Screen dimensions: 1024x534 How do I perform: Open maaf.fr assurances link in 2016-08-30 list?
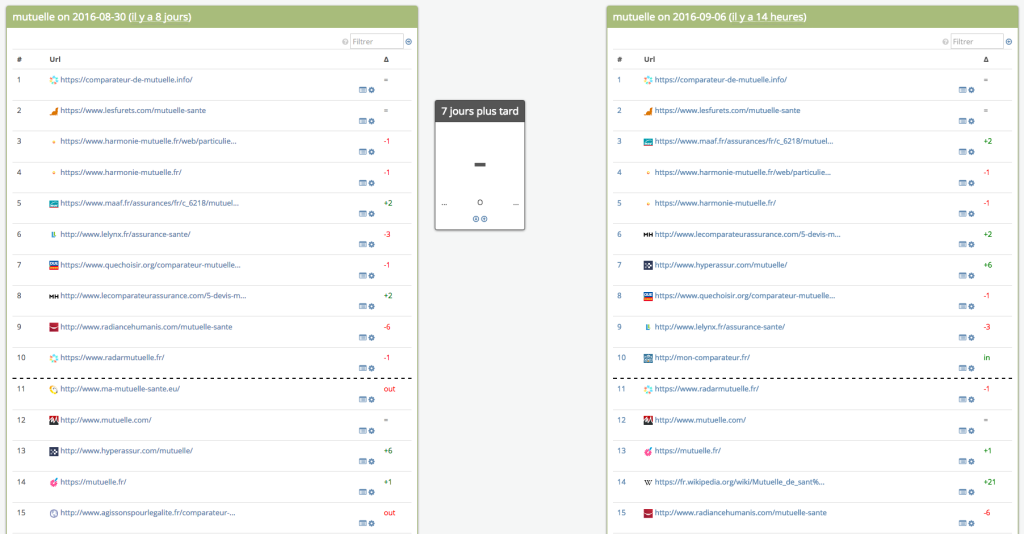tap(150, 203)
